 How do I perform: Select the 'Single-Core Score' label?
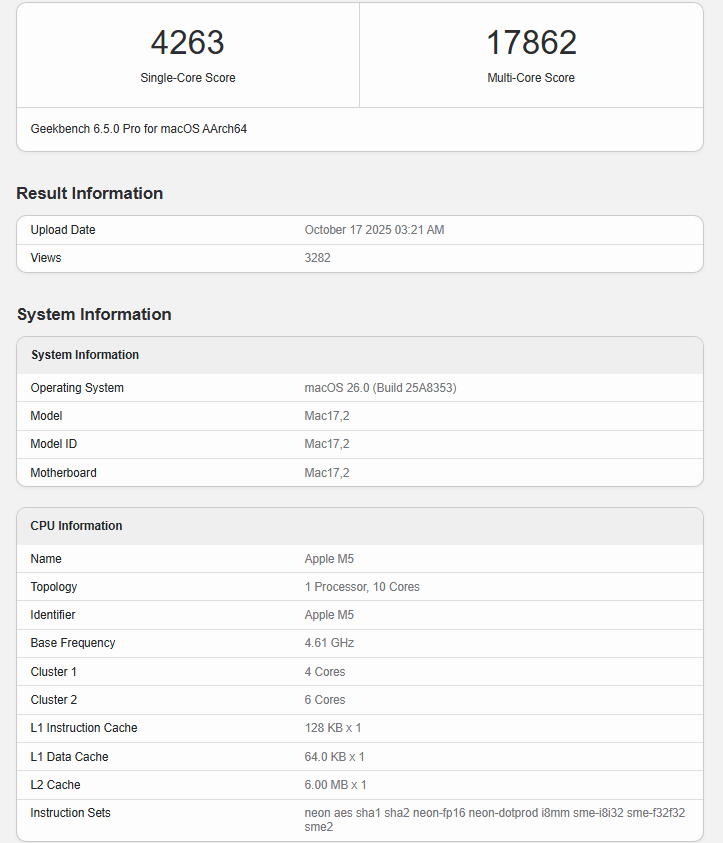coord(188,78)
